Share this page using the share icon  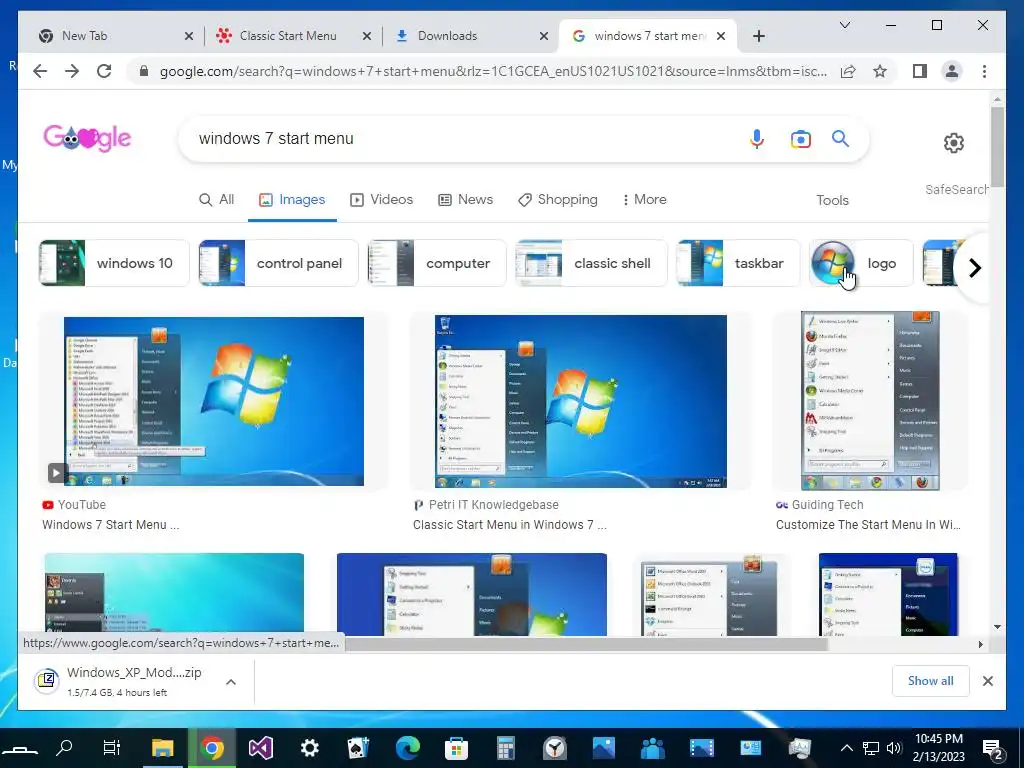coord(848,71)
